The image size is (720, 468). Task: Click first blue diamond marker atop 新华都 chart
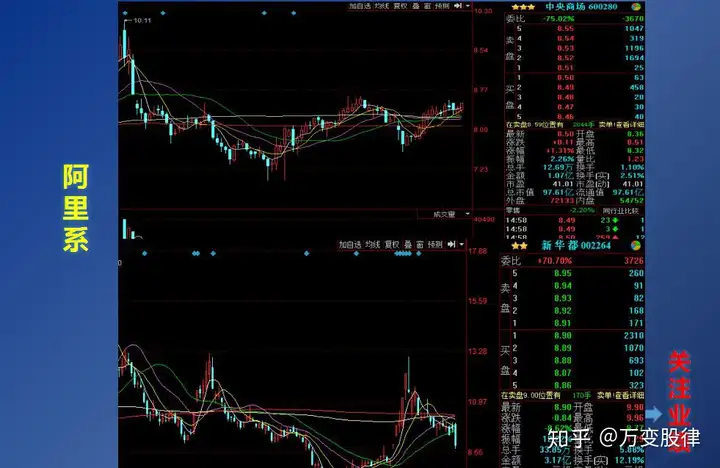point(145,253)
